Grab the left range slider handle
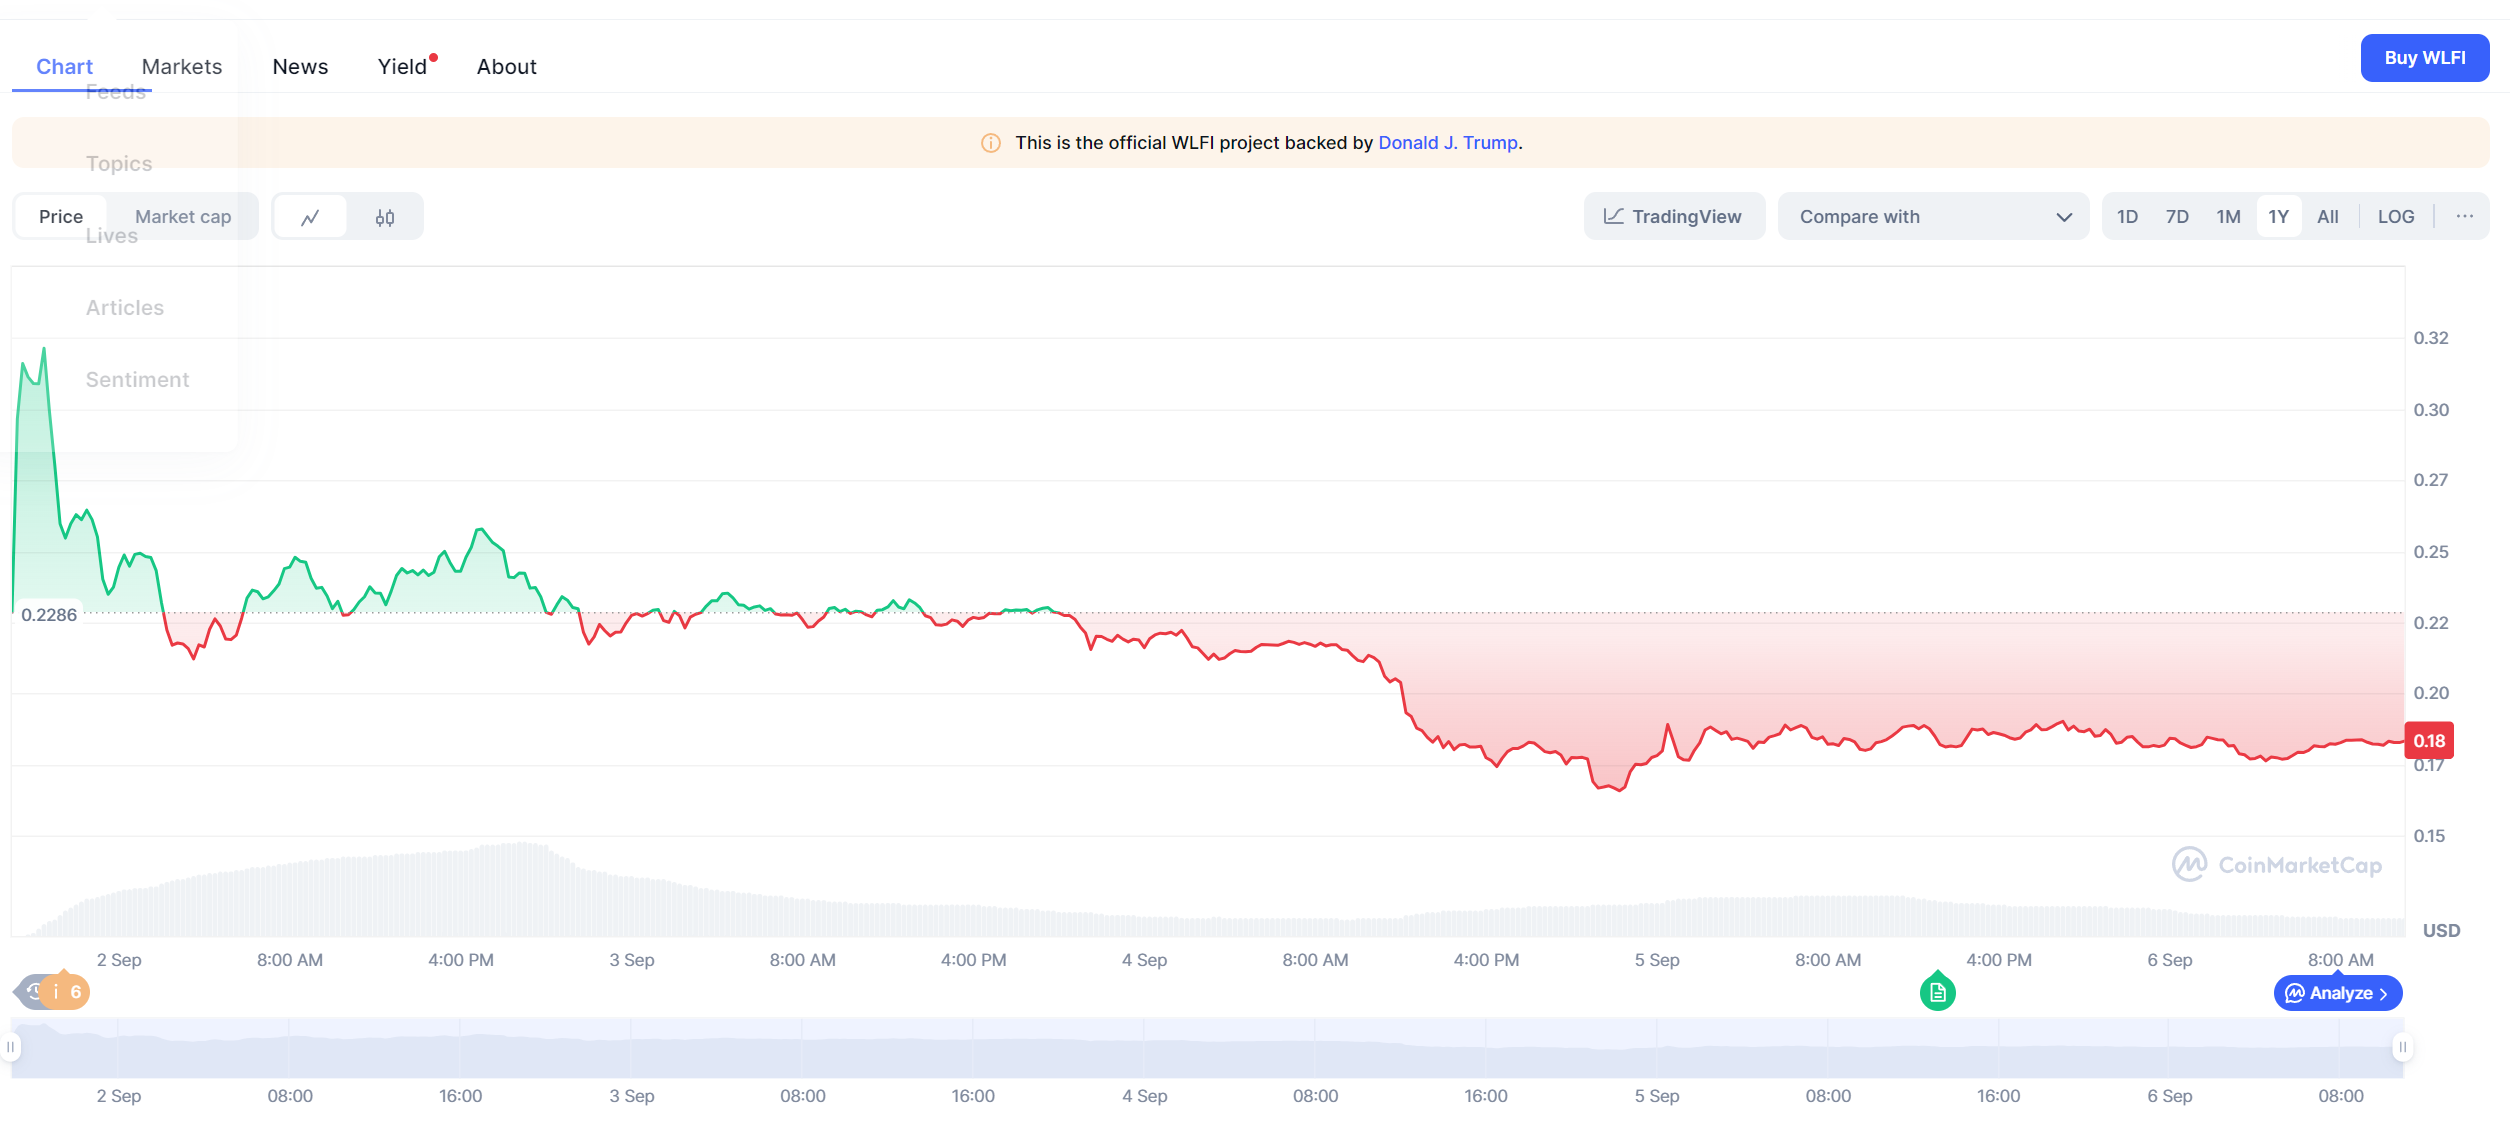 tap(11, 1047)
